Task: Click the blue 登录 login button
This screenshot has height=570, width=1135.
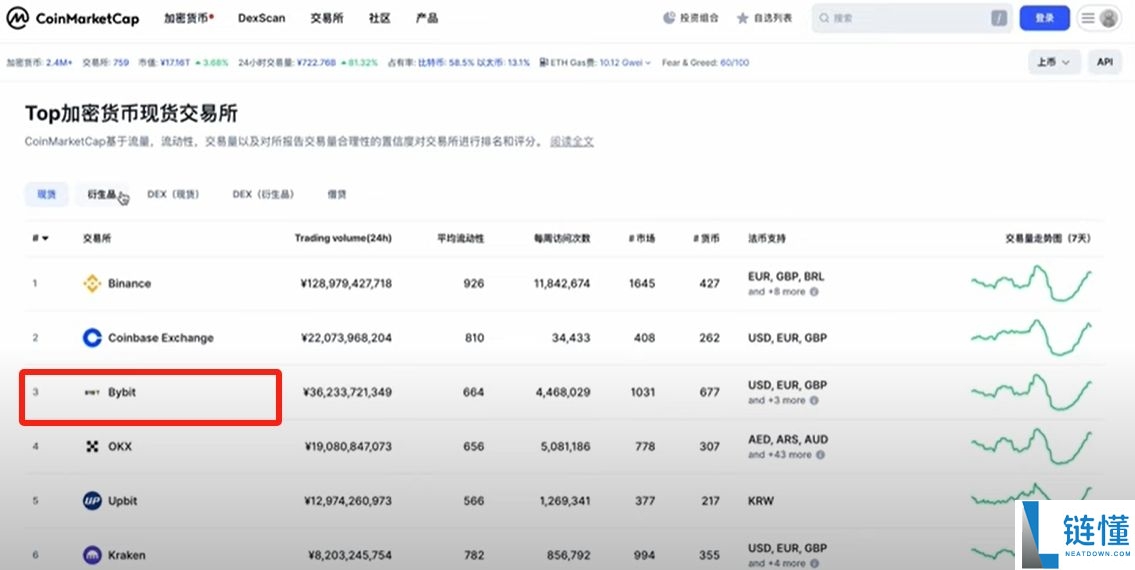Action: tap(1045, 18)
